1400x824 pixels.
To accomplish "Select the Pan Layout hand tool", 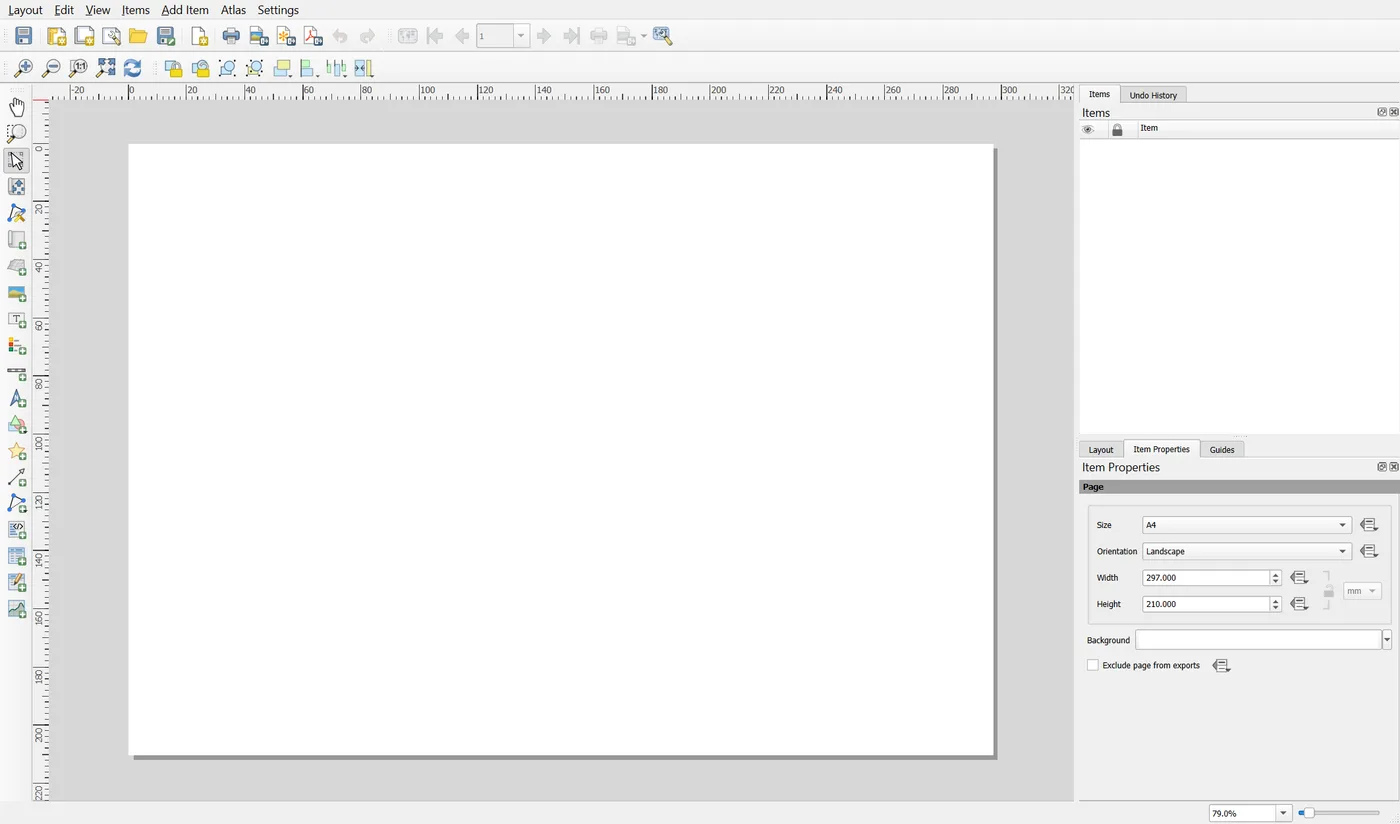I will 17,107.
